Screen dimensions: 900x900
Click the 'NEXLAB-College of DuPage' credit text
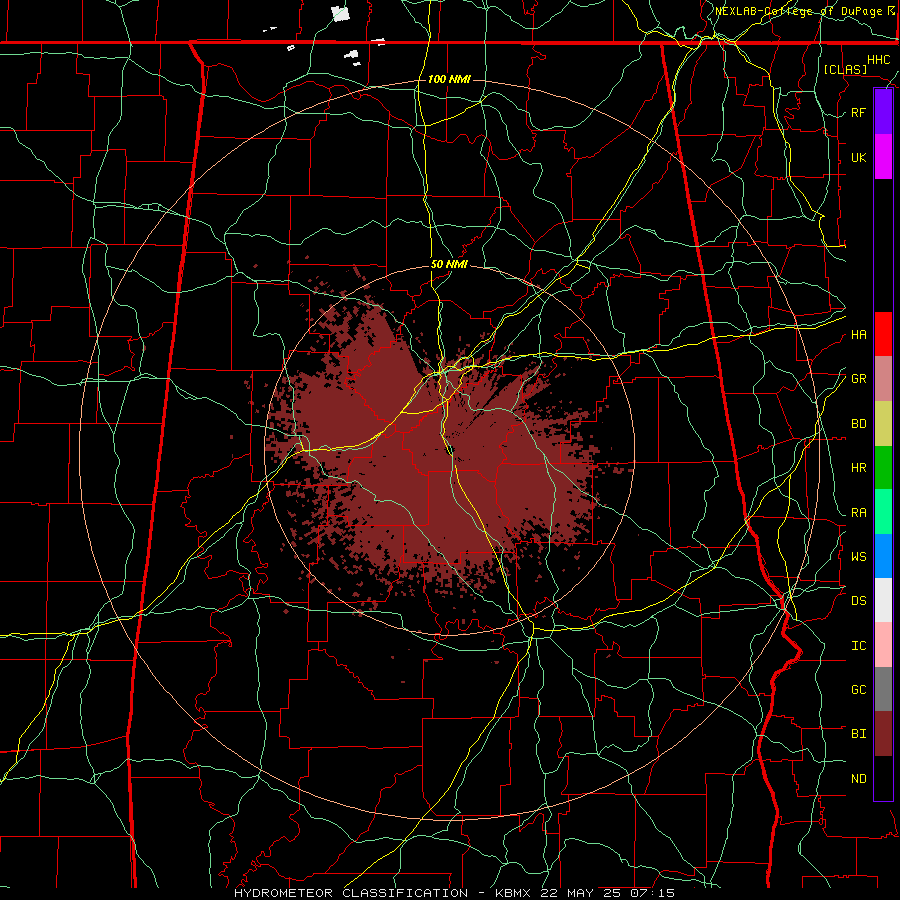pos(798,11)
